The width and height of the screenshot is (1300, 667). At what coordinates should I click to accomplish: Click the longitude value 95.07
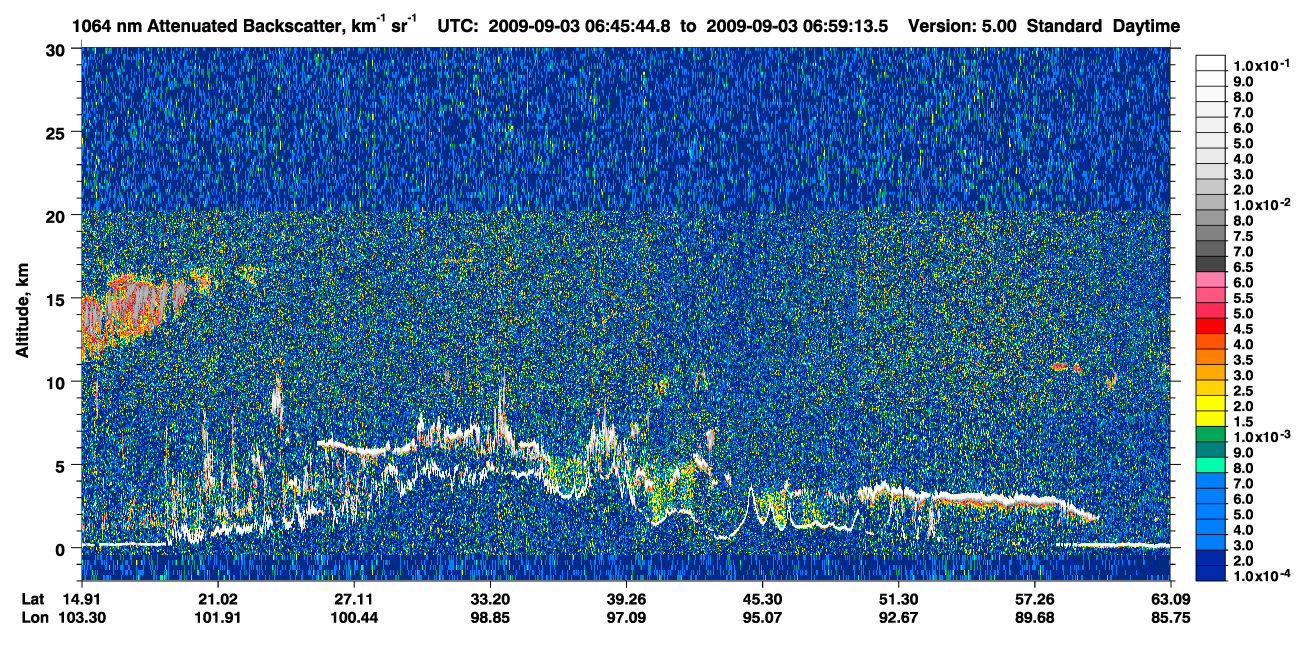pyautogui.click(x=762, y=617)
